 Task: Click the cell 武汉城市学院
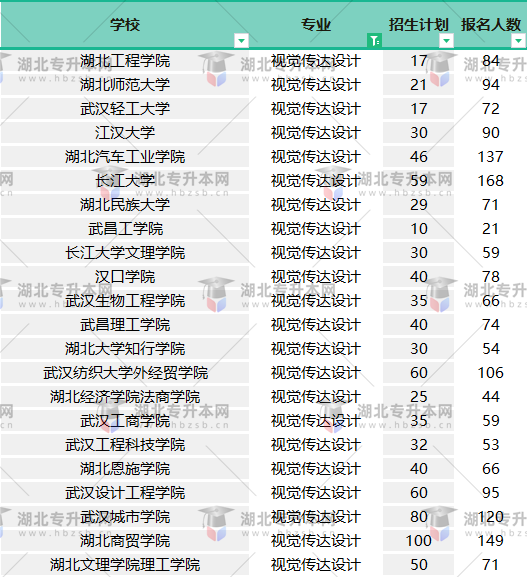pos(125,517)
